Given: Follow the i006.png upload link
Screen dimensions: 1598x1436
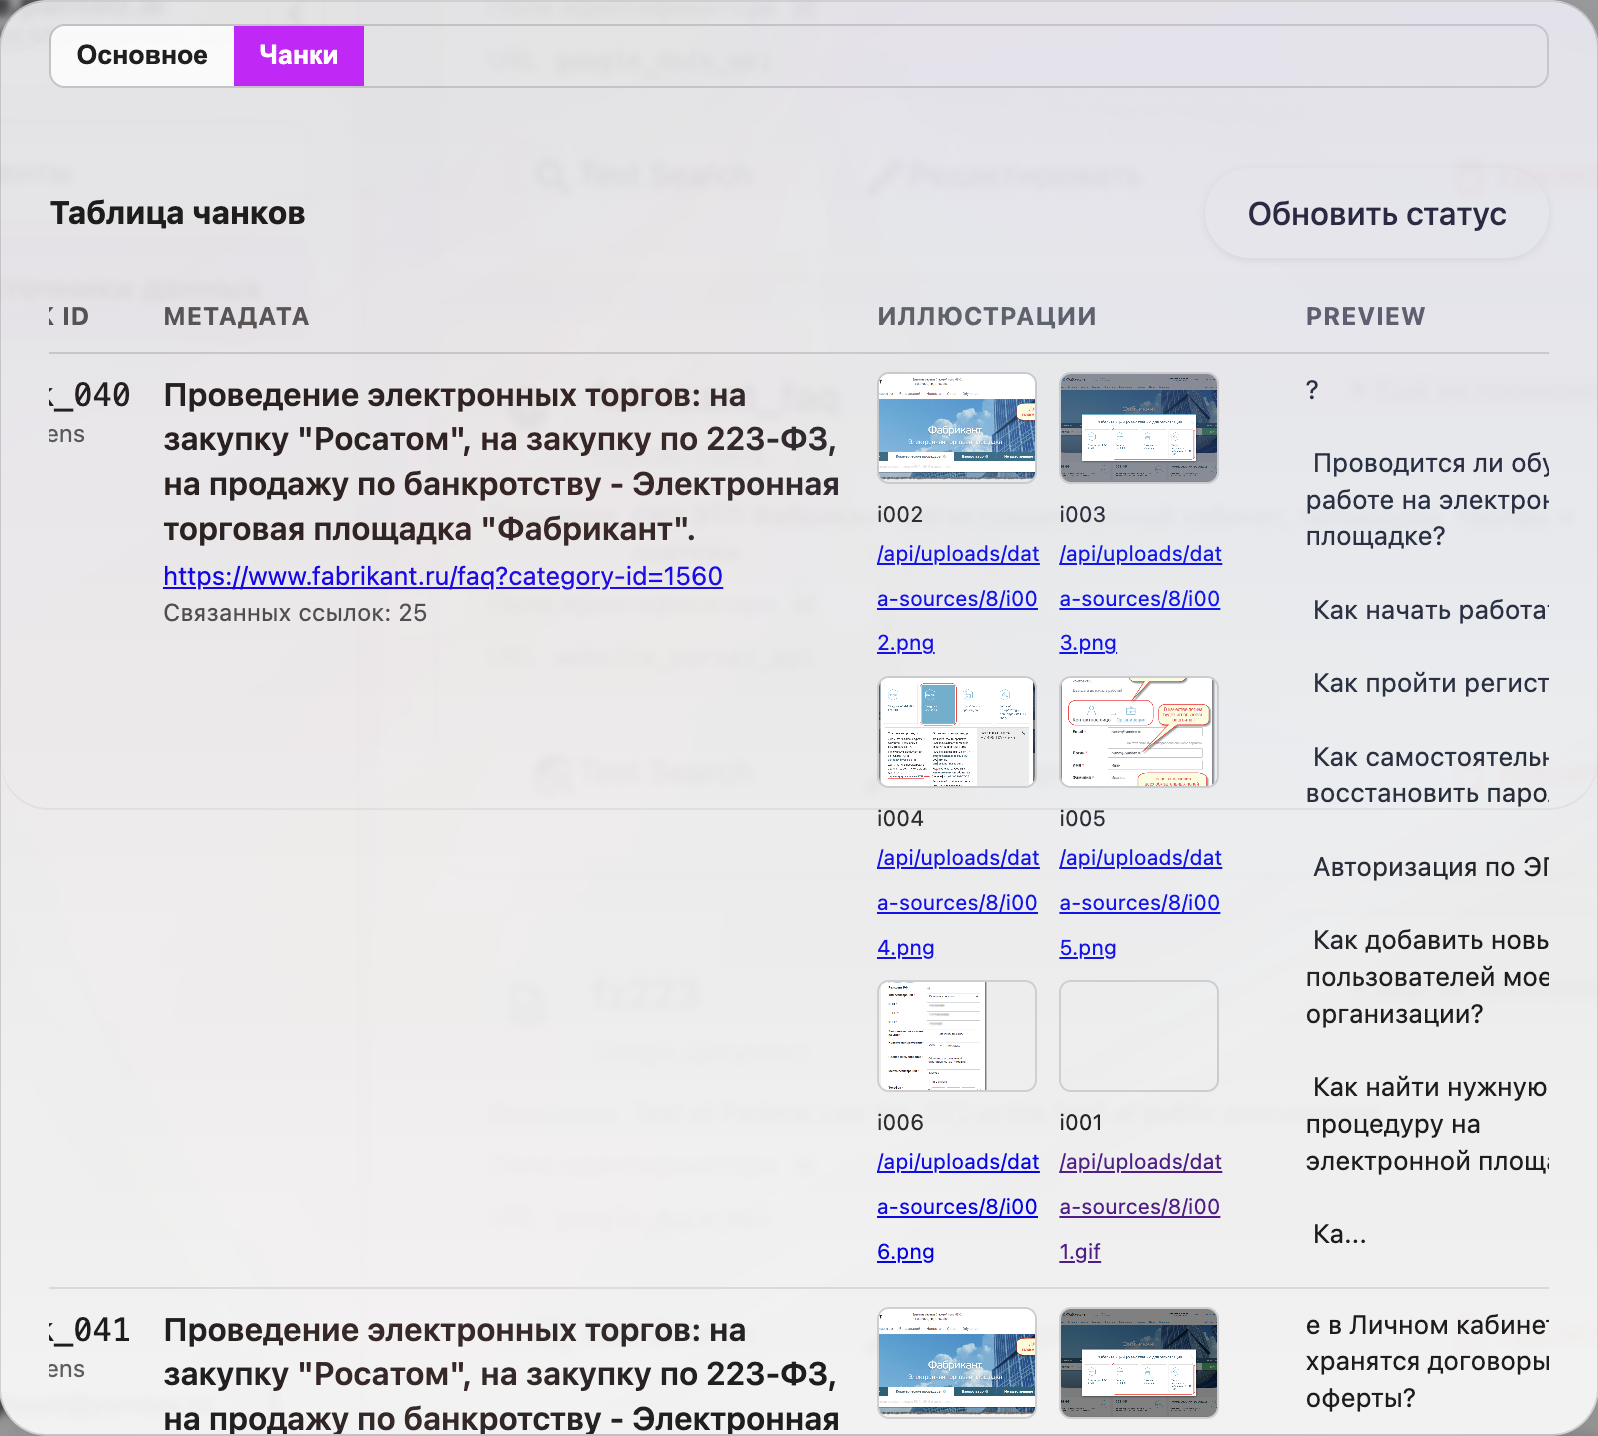Looking at the screenshot, I should click(958, 1206).
